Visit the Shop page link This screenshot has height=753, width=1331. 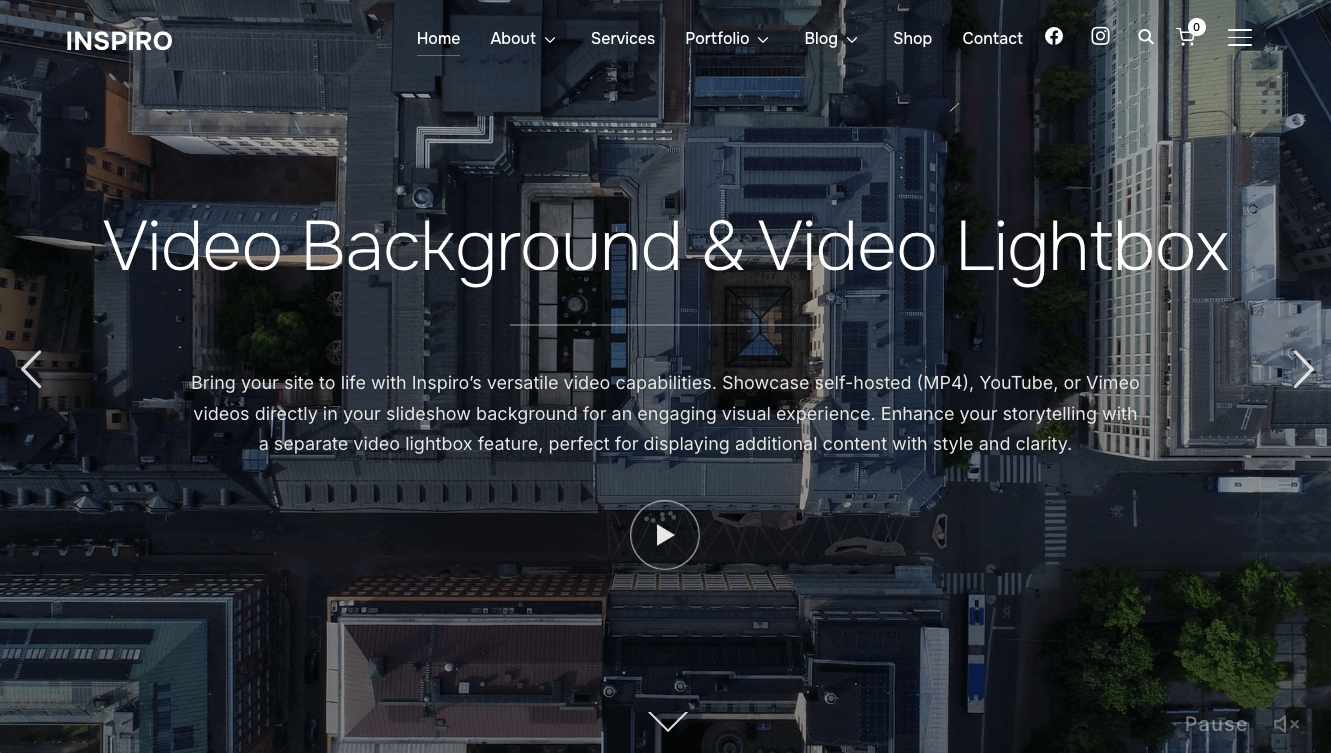(x=912, y=39)
